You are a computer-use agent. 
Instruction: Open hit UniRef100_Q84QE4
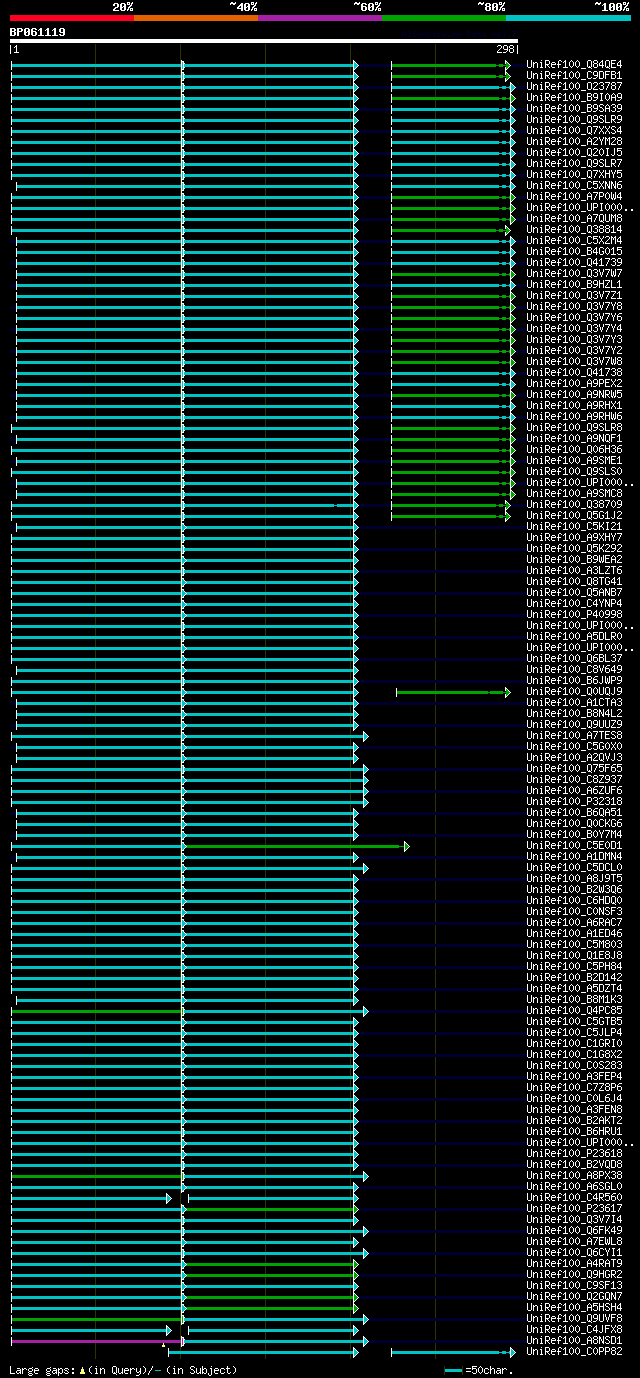tap(574, 64)
